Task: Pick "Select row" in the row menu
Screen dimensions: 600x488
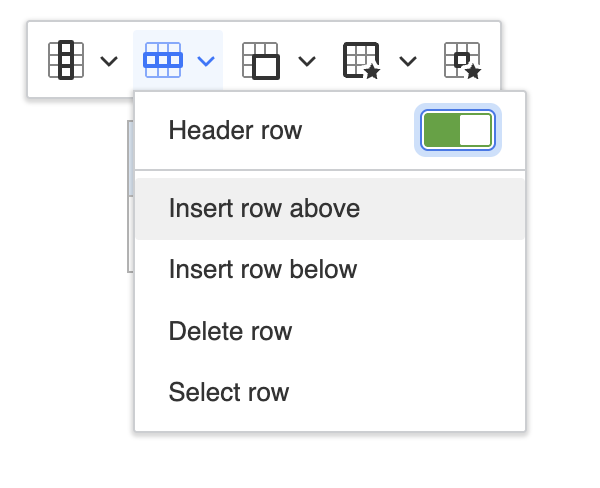Action: pyautogui.click(x=229, y=392)
